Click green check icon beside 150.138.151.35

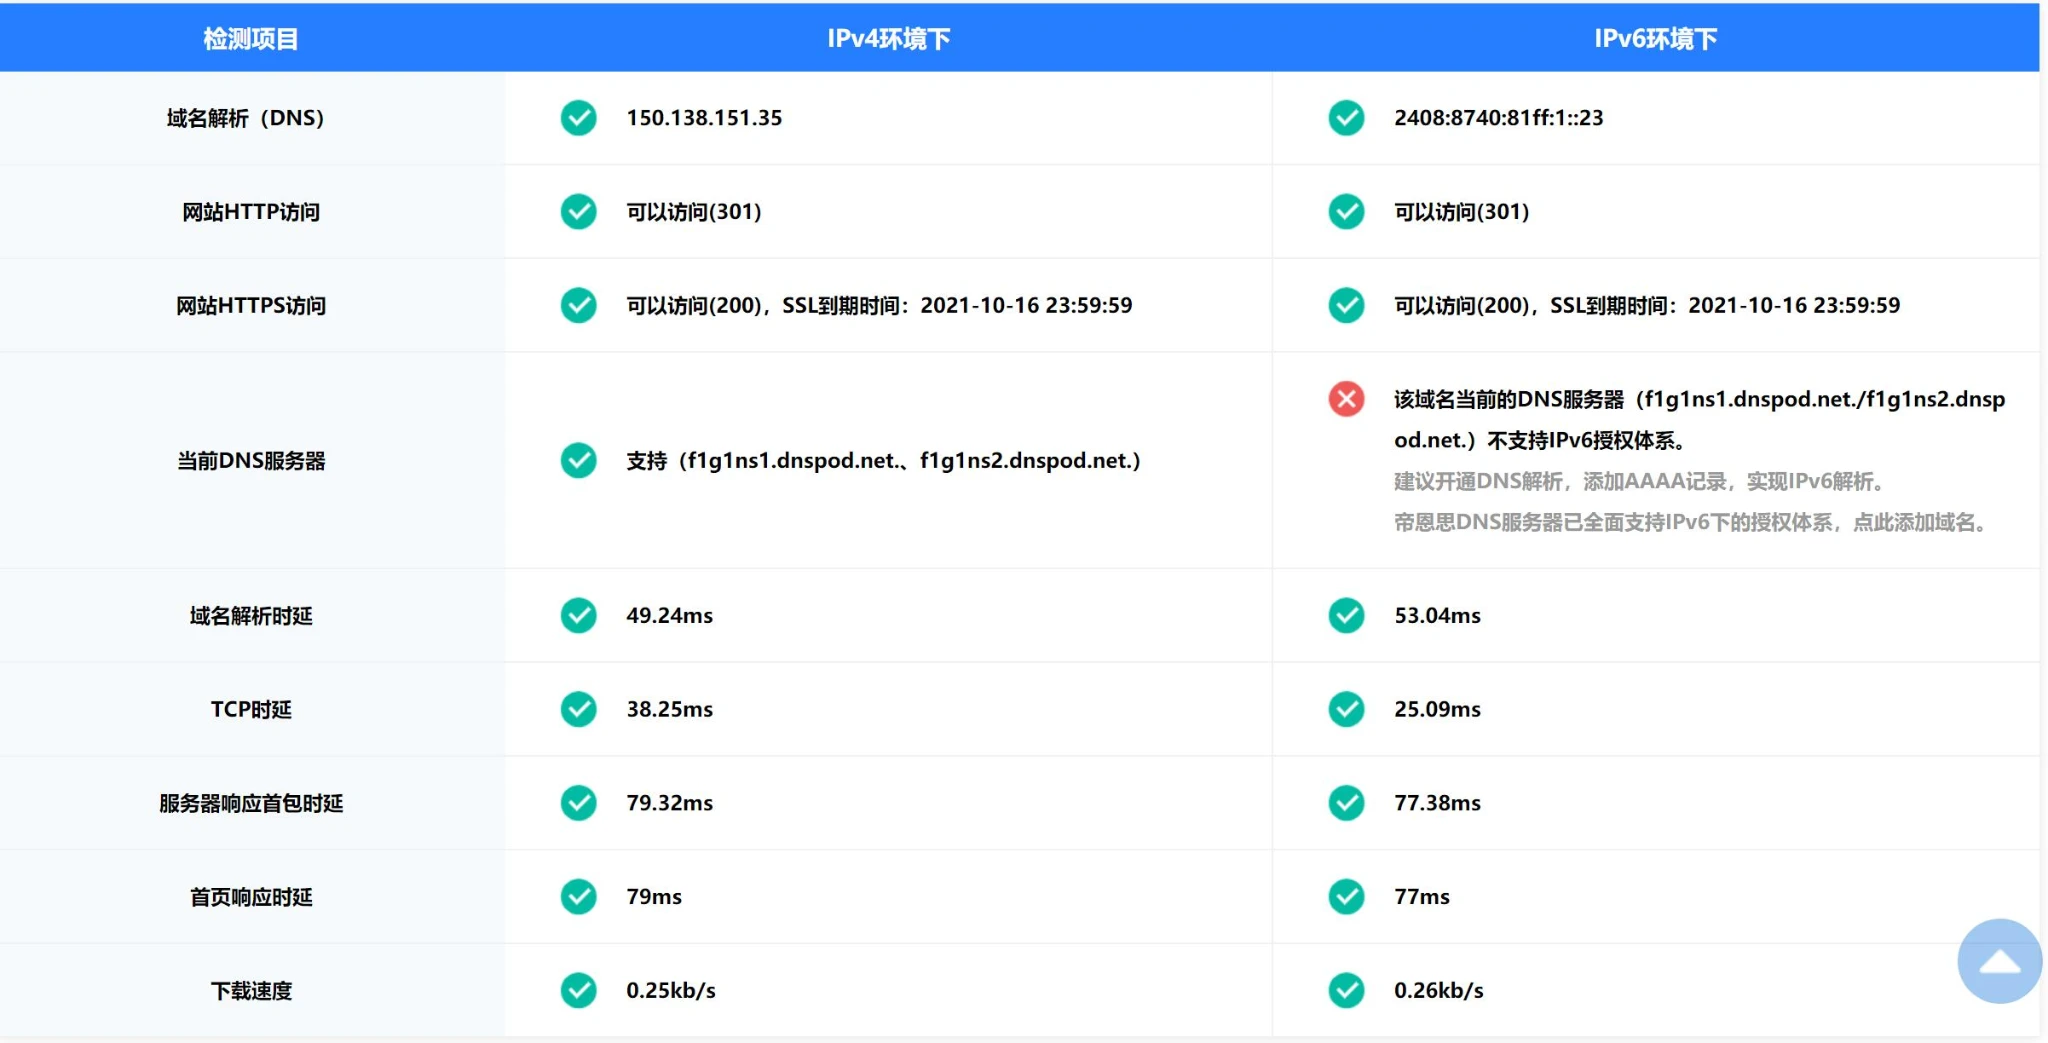[578, 118]
